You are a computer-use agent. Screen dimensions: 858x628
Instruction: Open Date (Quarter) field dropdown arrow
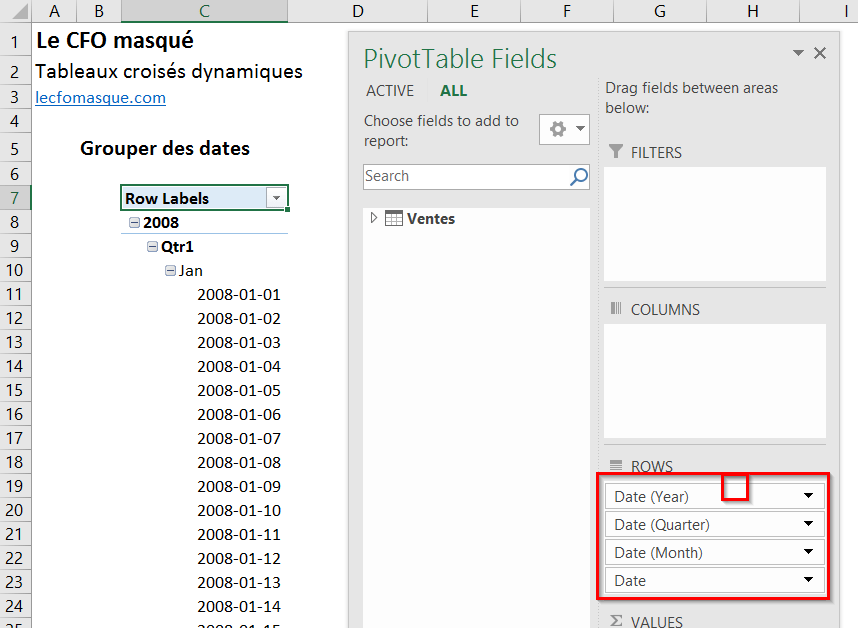[807, 524]
